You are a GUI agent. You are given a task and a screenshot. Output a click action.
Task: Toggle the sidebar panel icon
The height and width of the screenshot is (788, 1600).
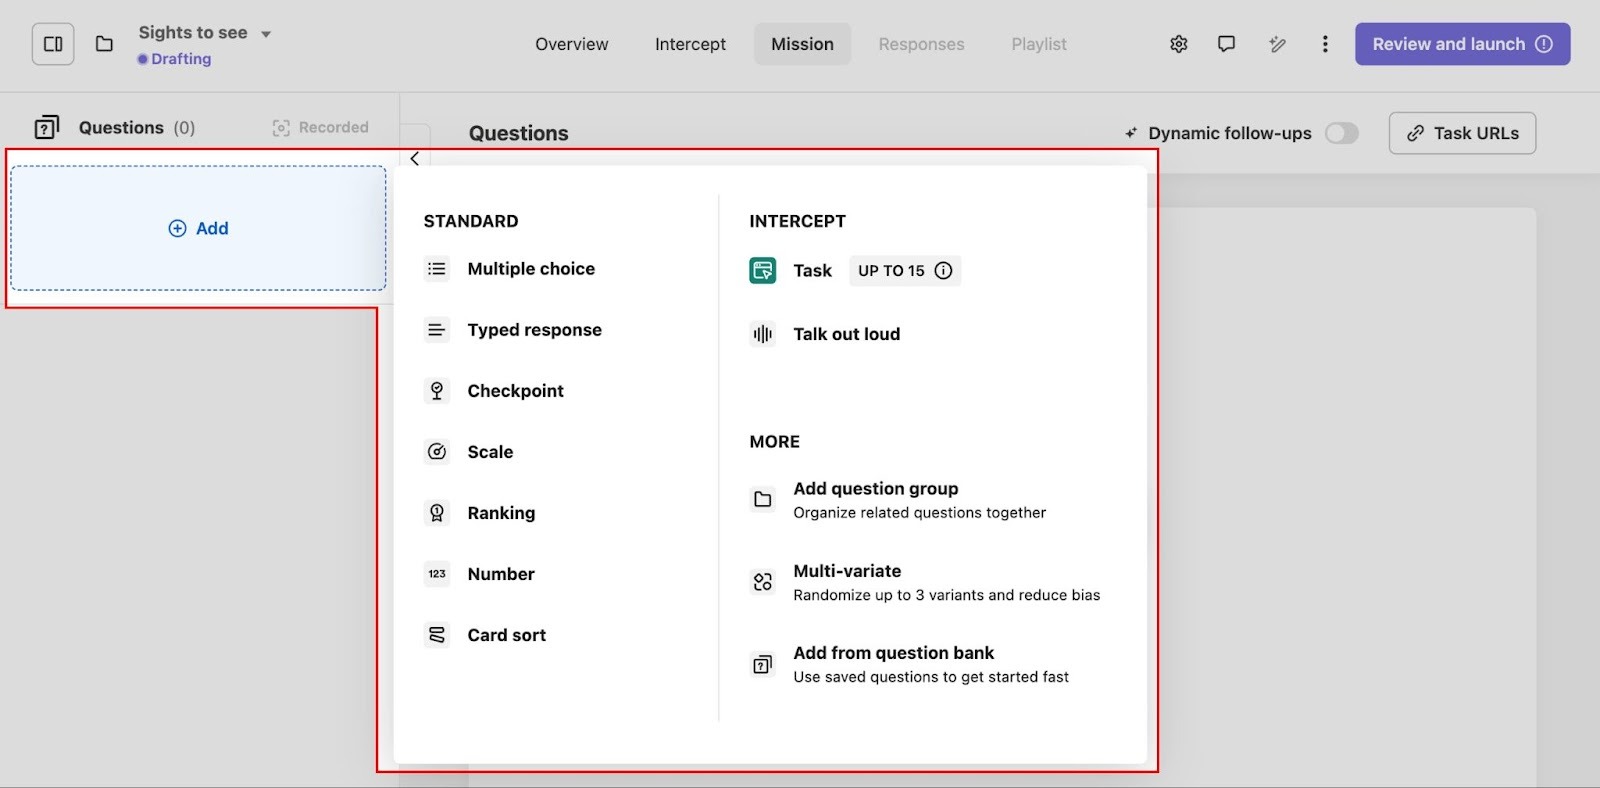[53, 44]
